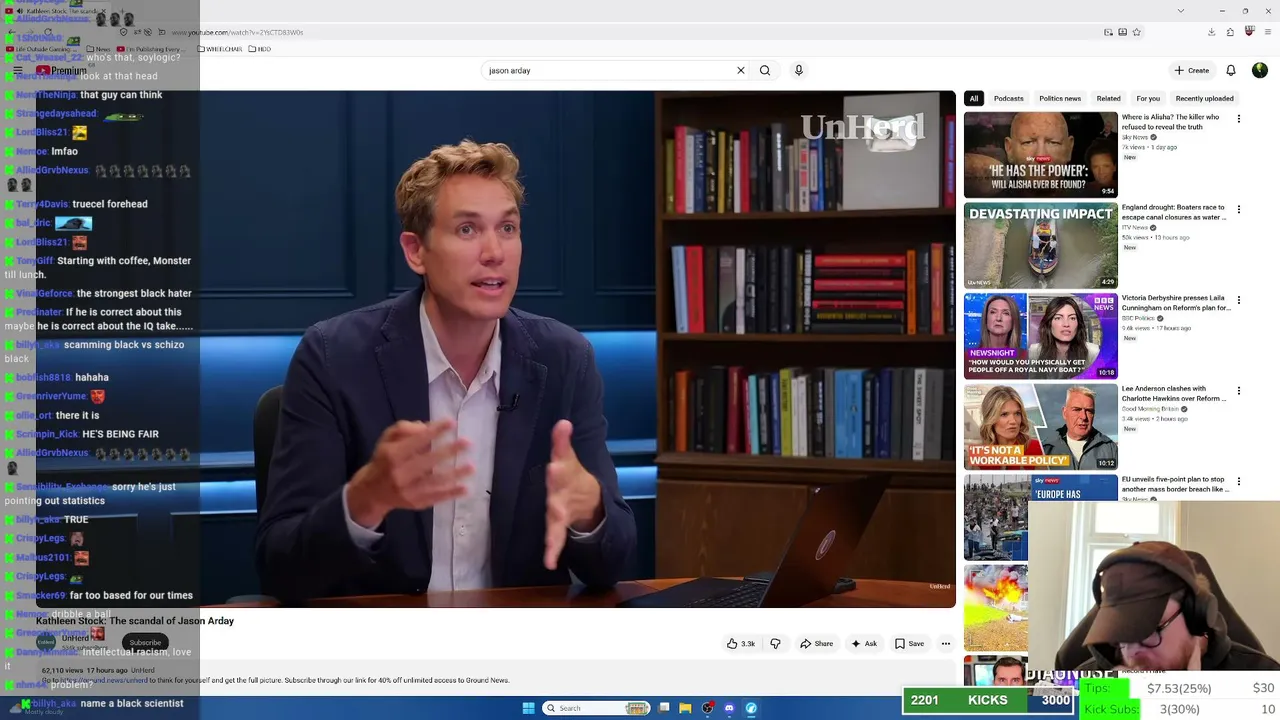Open the News bookmarks folder

pos(99,49)
